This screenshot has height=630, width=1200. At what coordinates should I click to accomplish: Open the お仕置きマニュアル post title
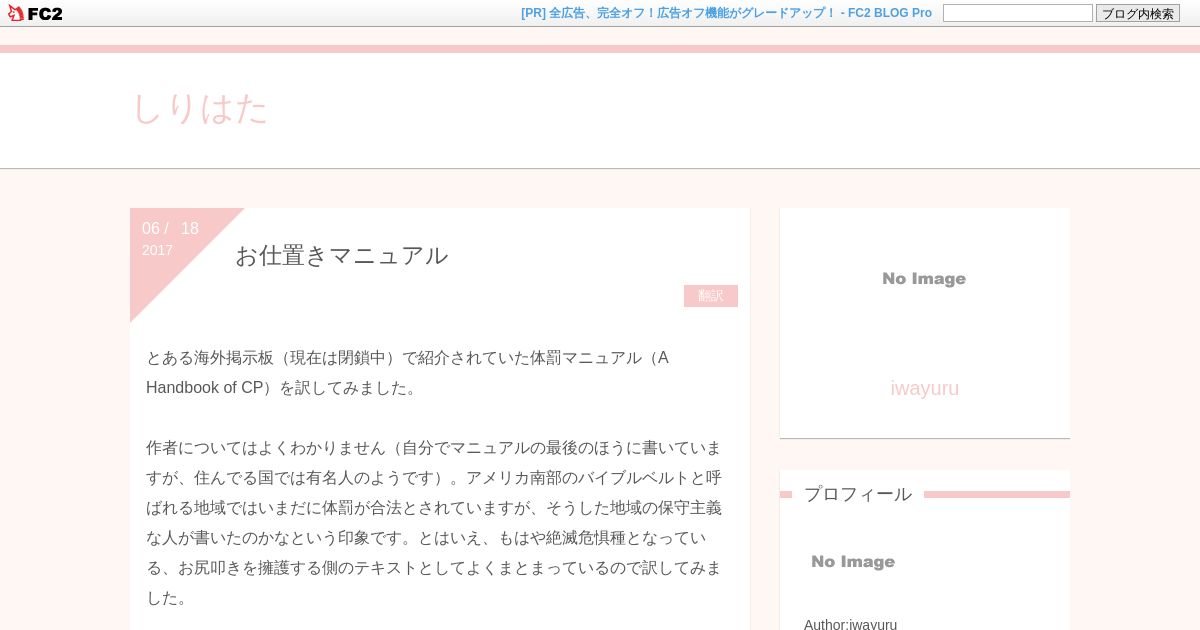[341, 256]
